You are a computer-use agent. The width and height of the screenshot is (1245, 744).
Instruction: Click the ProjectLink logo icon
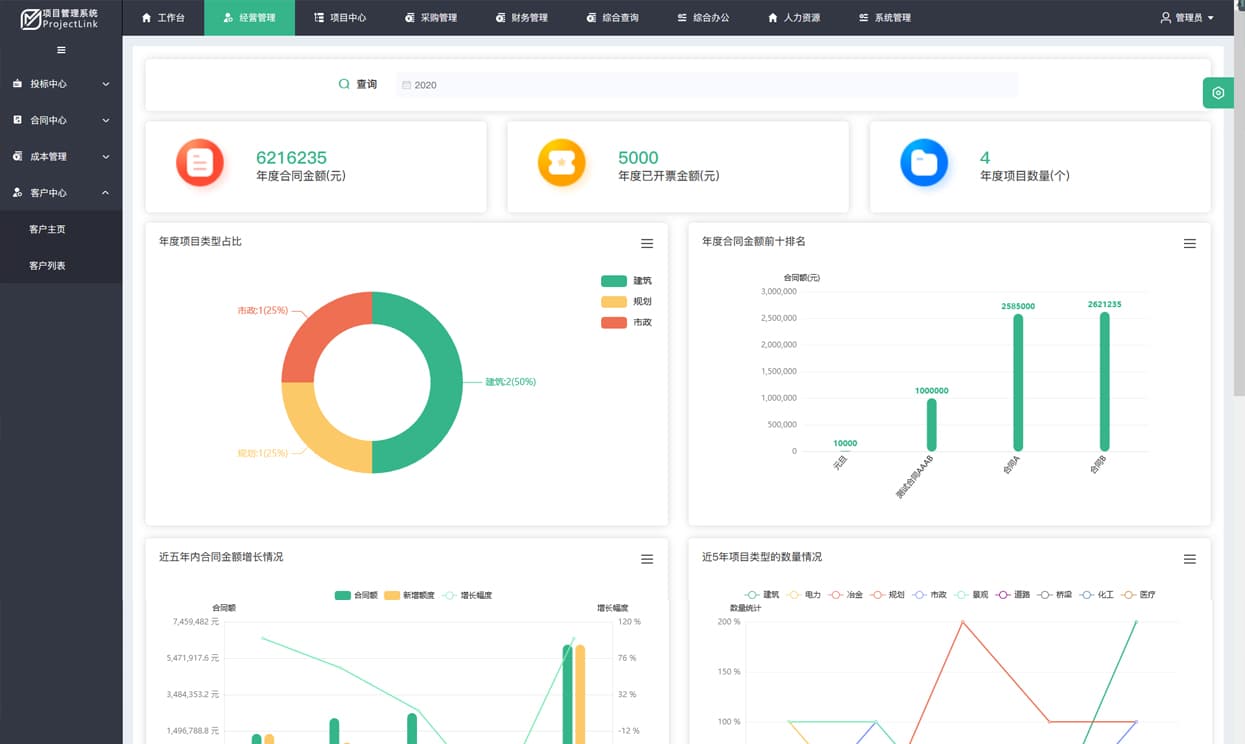(31, 18)
